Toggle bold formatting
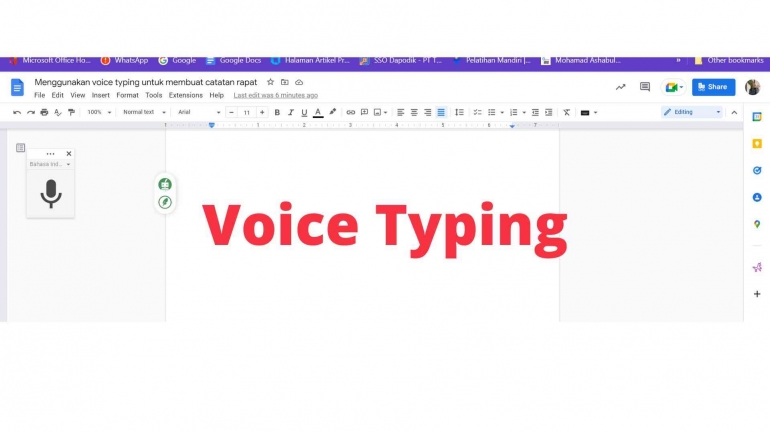The image size is (770, 433). [277, 112]
